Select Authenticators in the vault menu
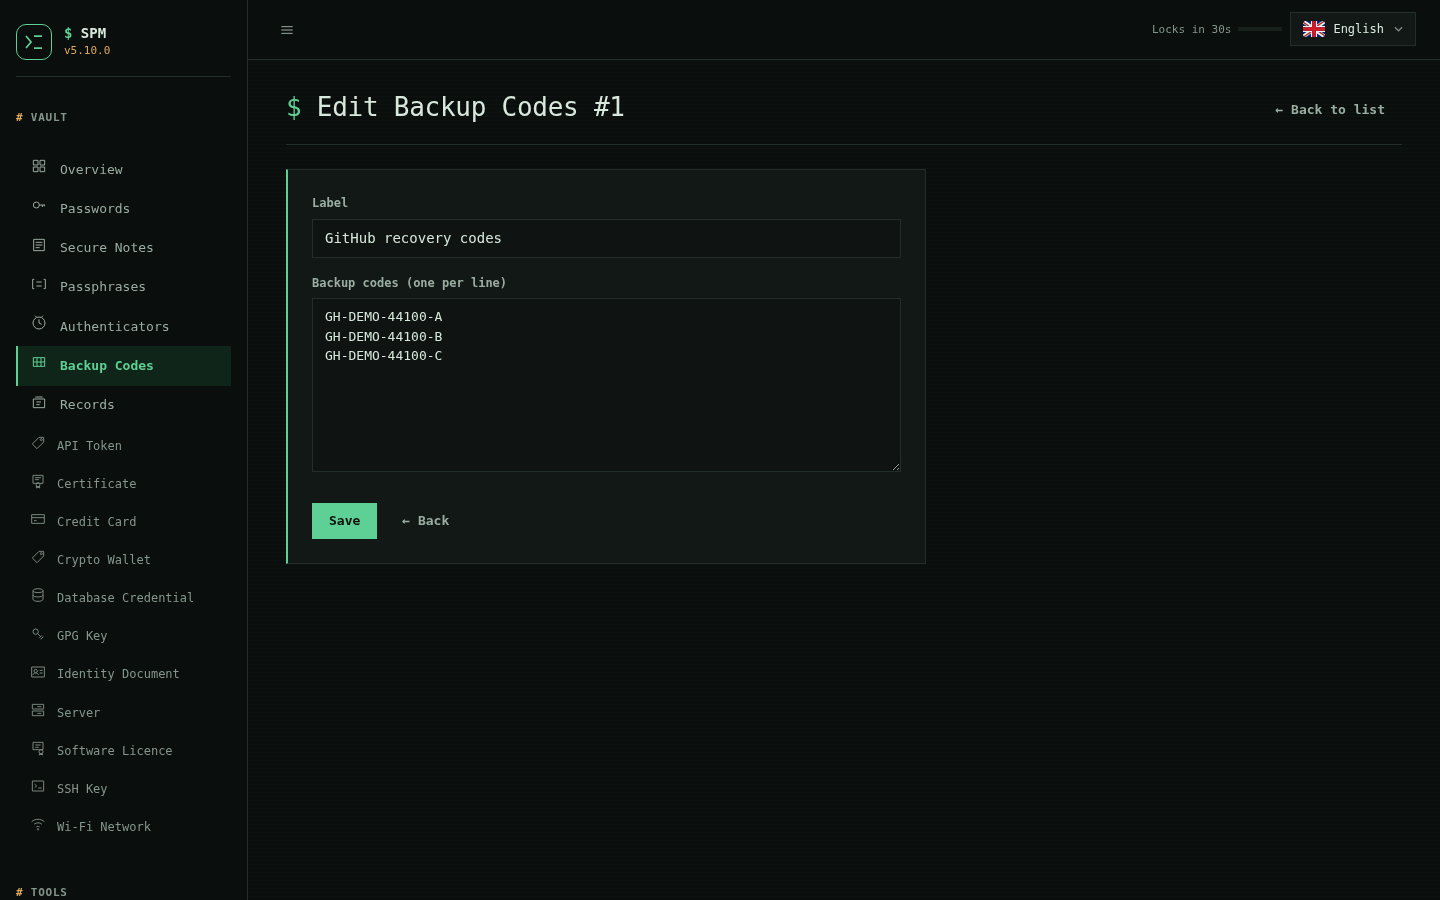The width and height of the screenshot is (1440, 900). click(124, 326)
